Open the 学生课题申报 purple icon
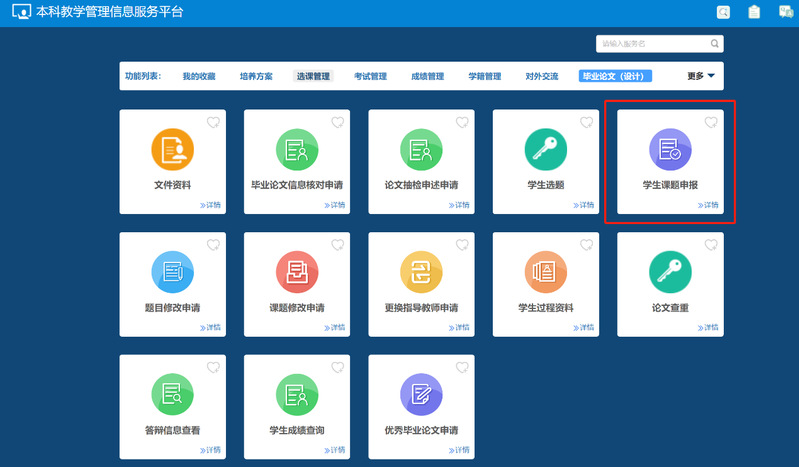Image resolution: width=799 pixels, height=467 pixels. [666, 150]
